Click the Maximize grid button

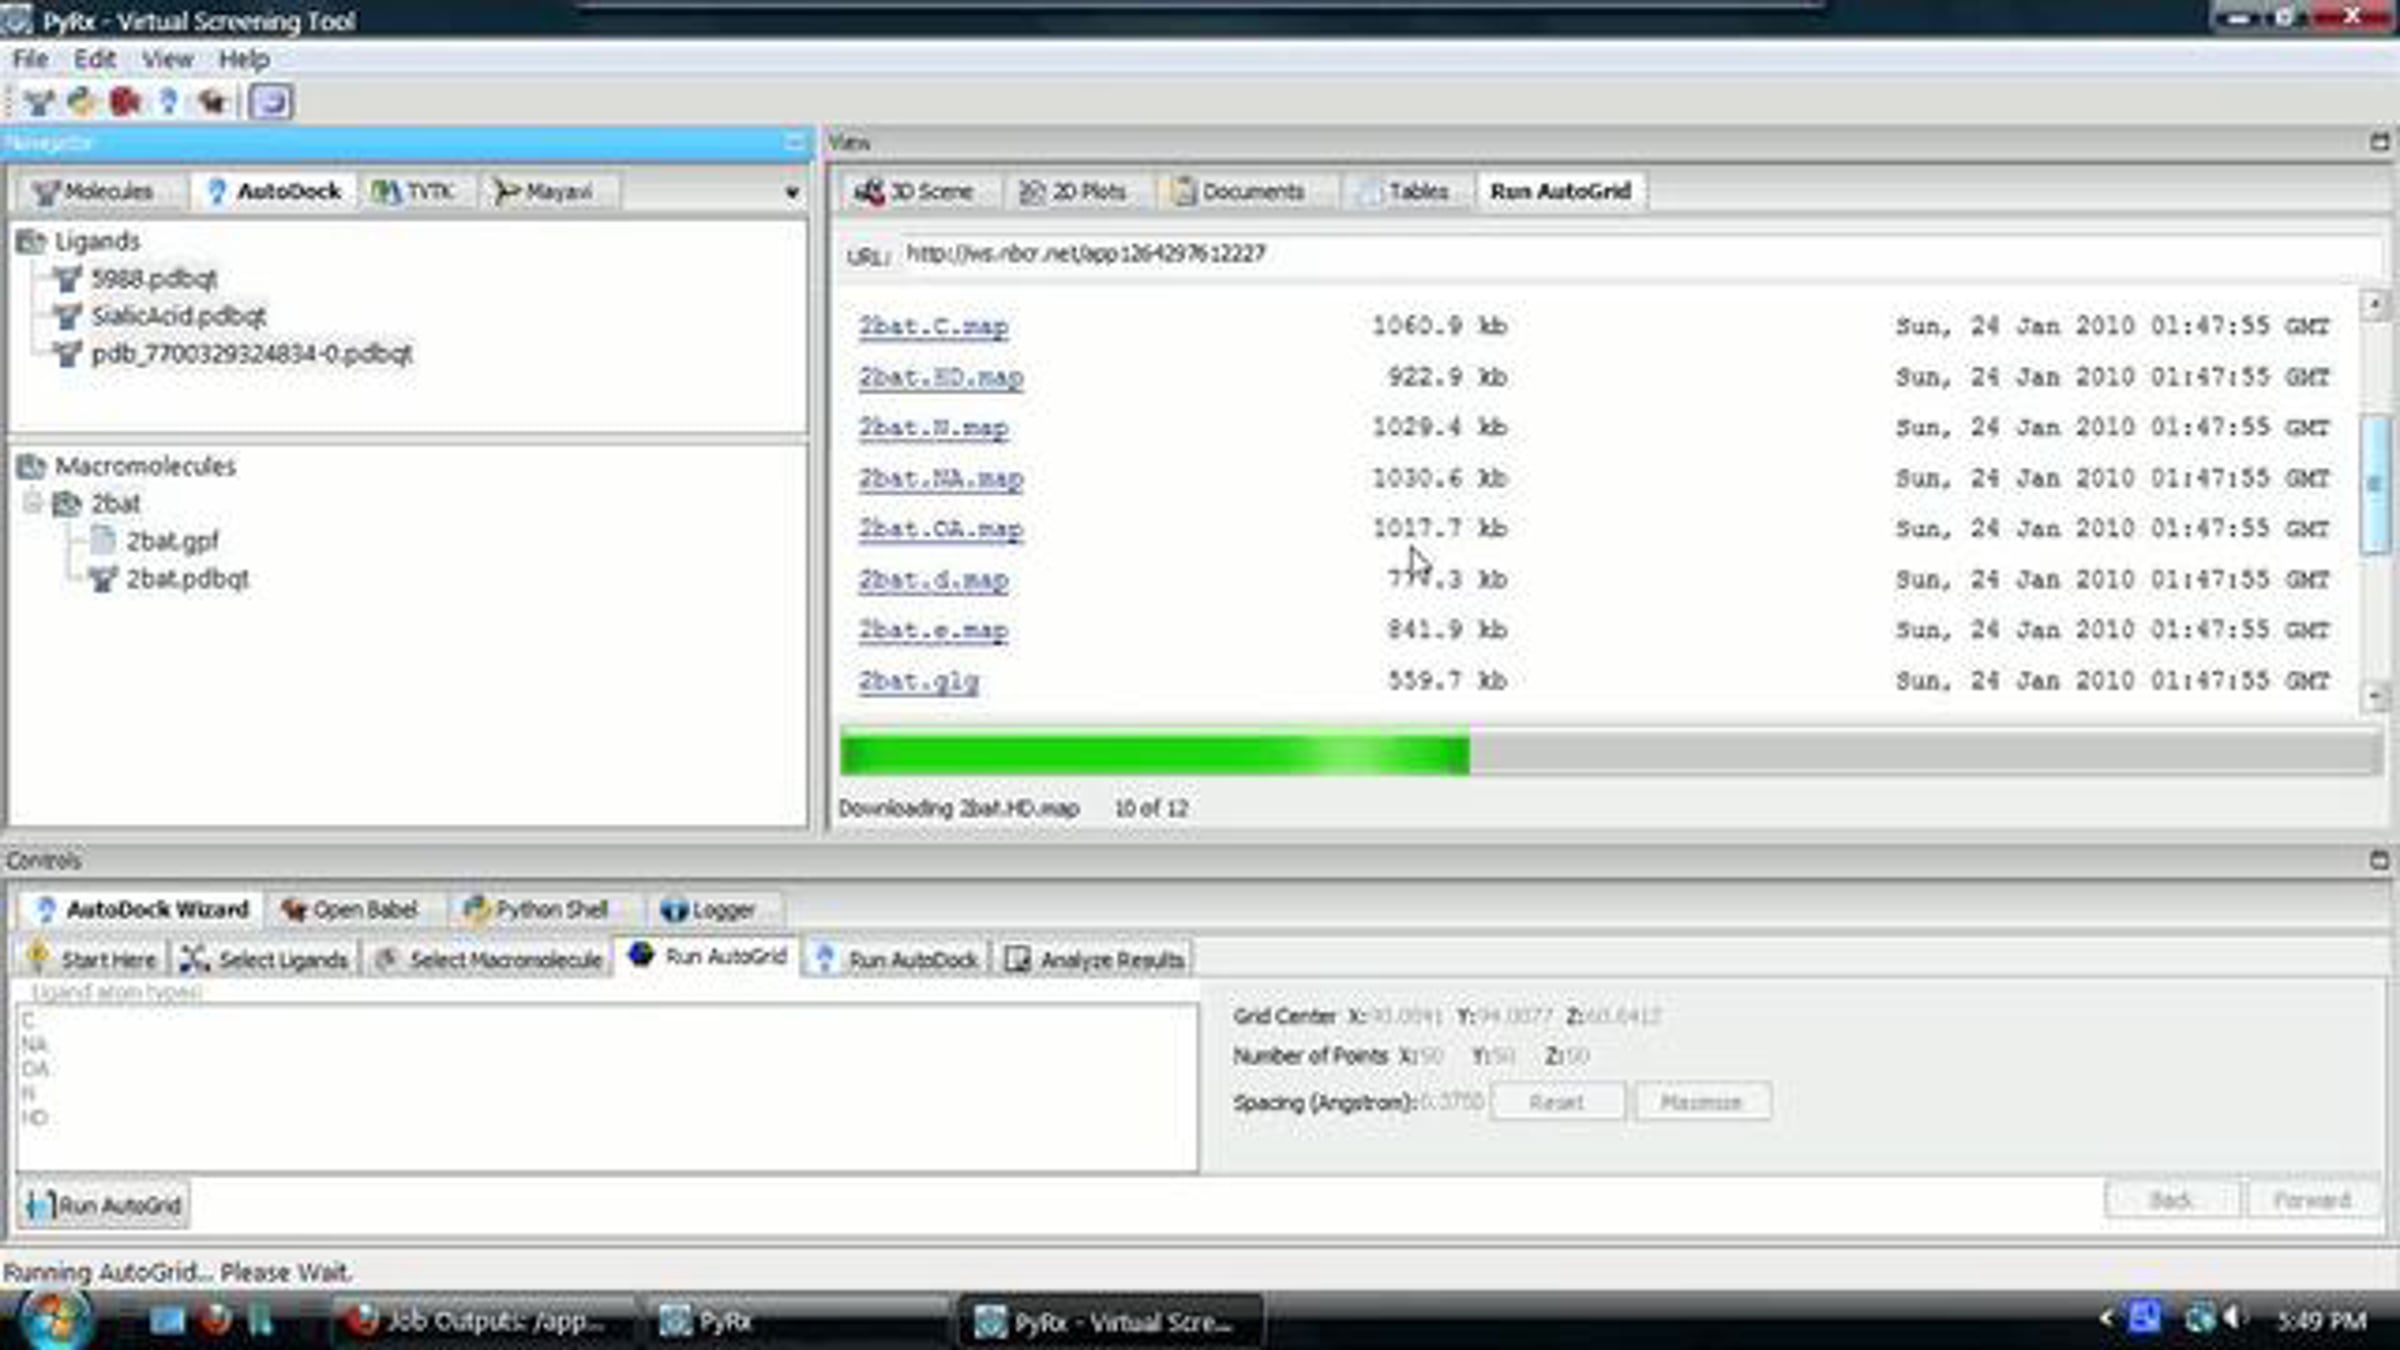coord(1702,1102)
